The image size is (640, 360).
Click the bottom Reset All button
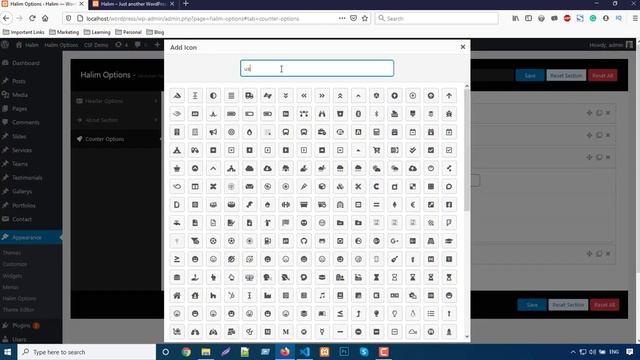click(x=604, y=305)
